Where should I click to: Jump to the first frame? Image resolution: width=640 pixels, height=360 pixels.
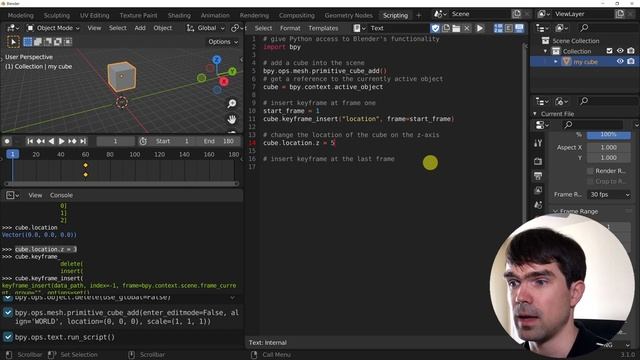pyautogui.click(x=30, y=141)
